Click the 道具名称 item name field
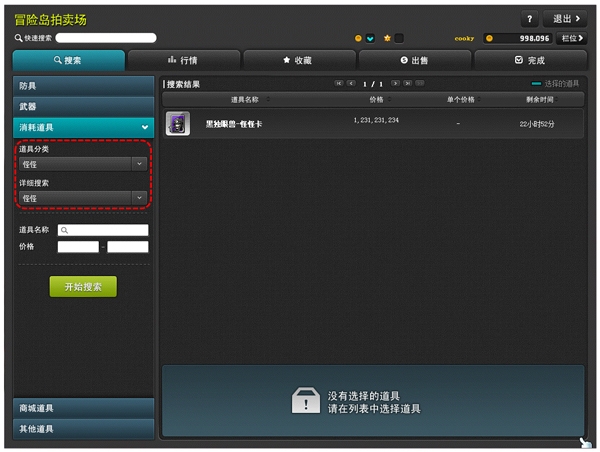 [x=108, y=230]
